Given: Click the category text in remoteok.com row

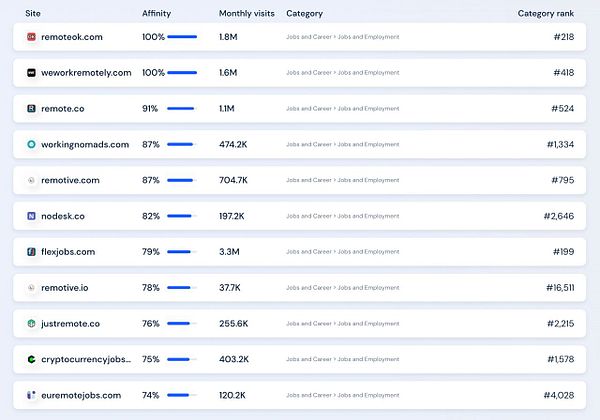Looking at the screenshot, I should (343, 37).
